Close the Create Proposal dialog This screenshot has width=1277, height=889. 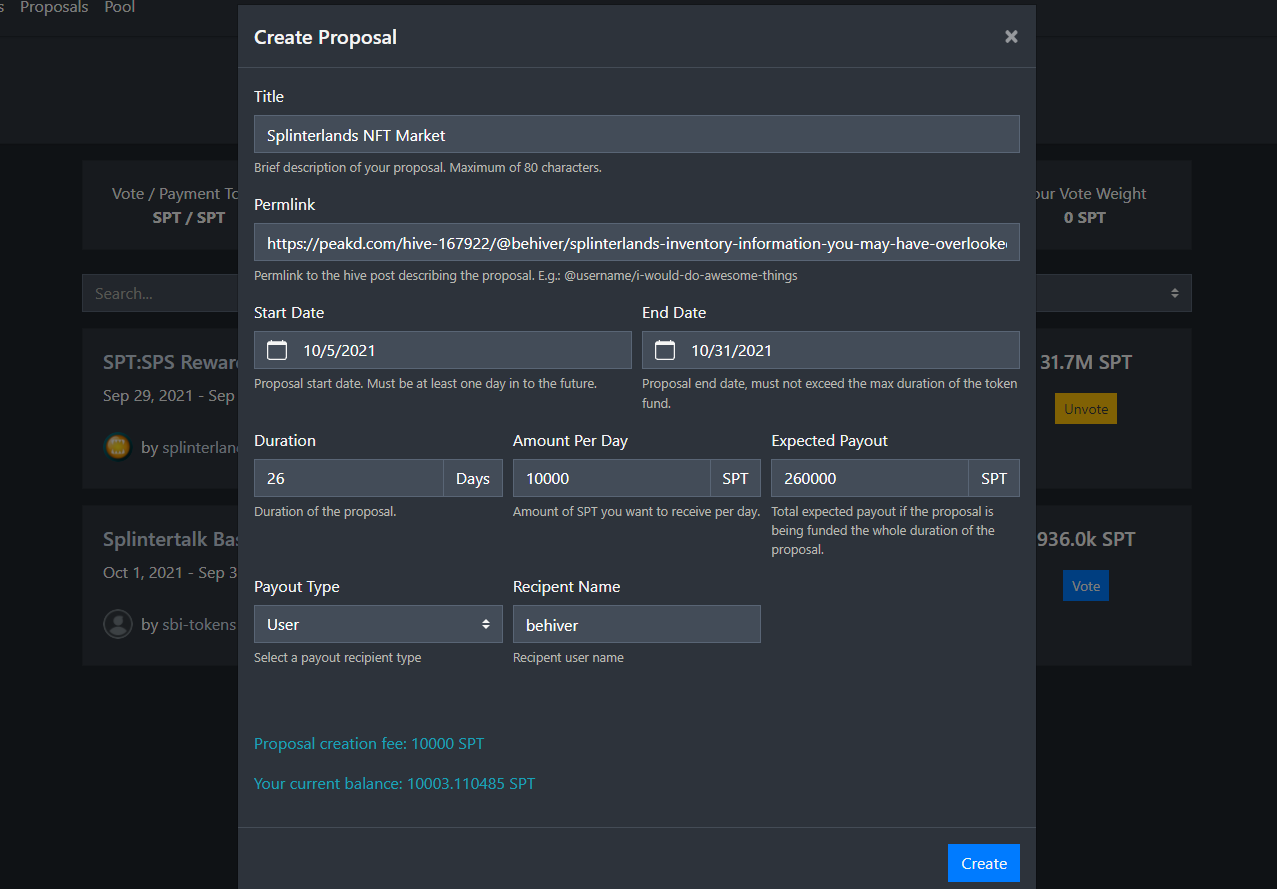[x=1011, y=37]
